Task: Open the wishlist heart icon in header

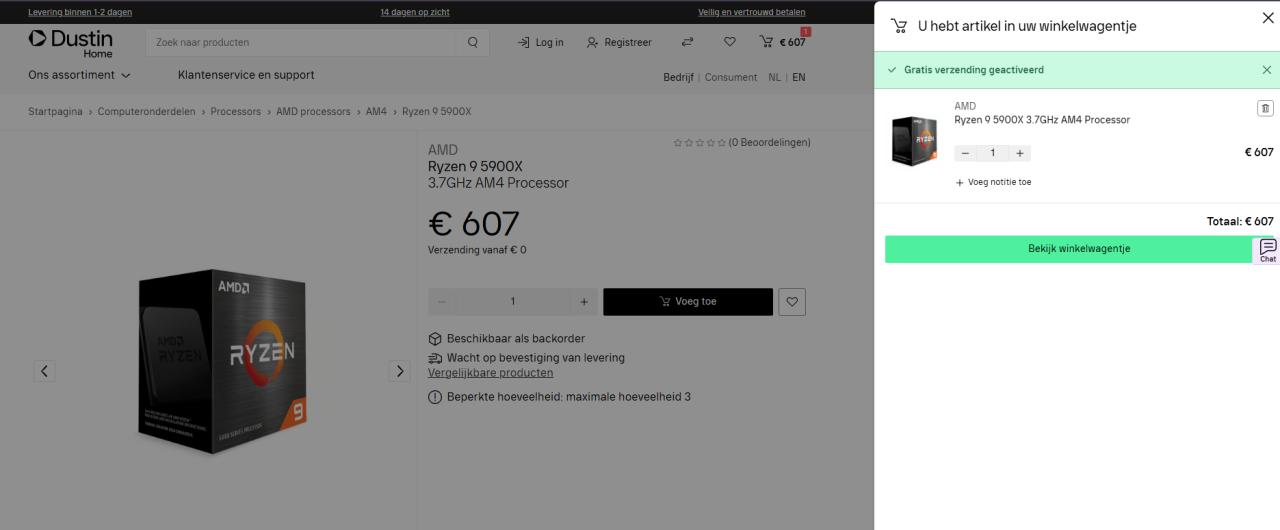Action: pyautogui.click(x=729, y=42)
